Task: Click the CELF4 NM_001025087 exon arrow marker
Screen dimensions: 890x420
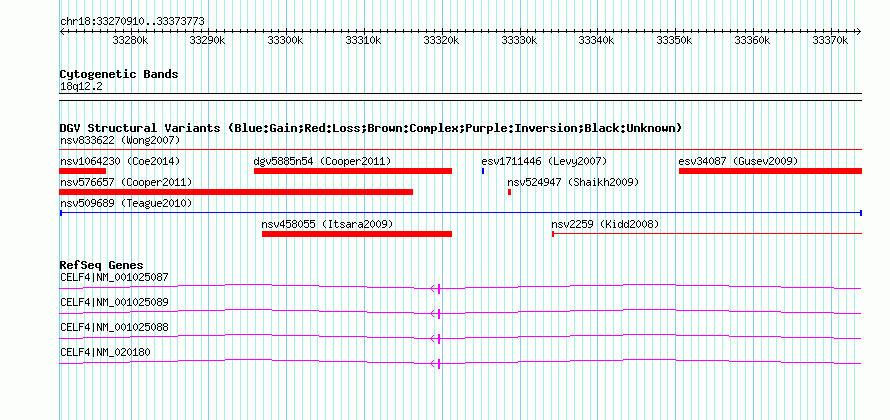Action: click(436, 288)
